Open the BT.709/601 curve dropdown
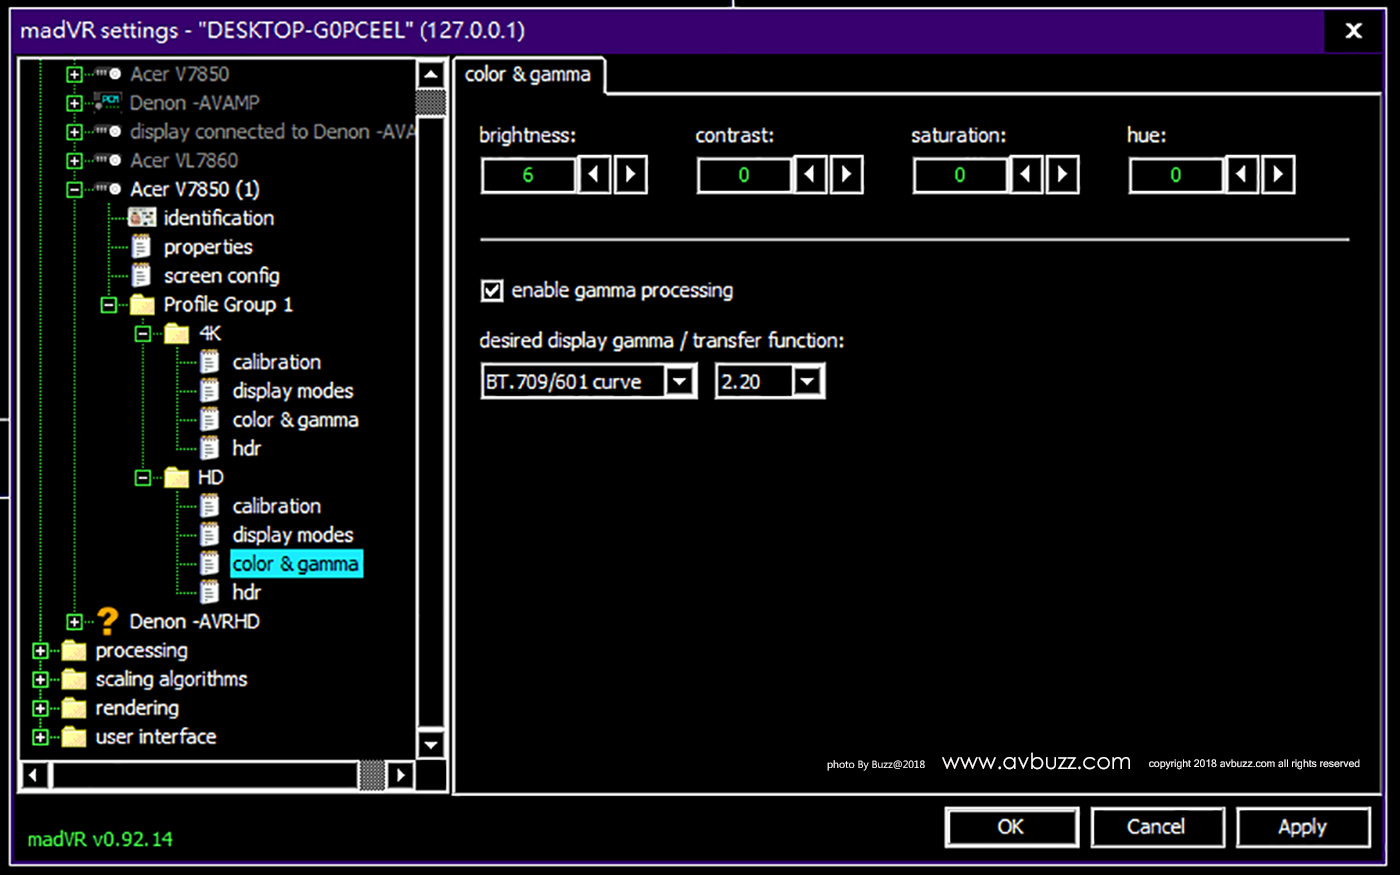The width and height of the screenshot is (1400, 875). (x=680, y=382)
